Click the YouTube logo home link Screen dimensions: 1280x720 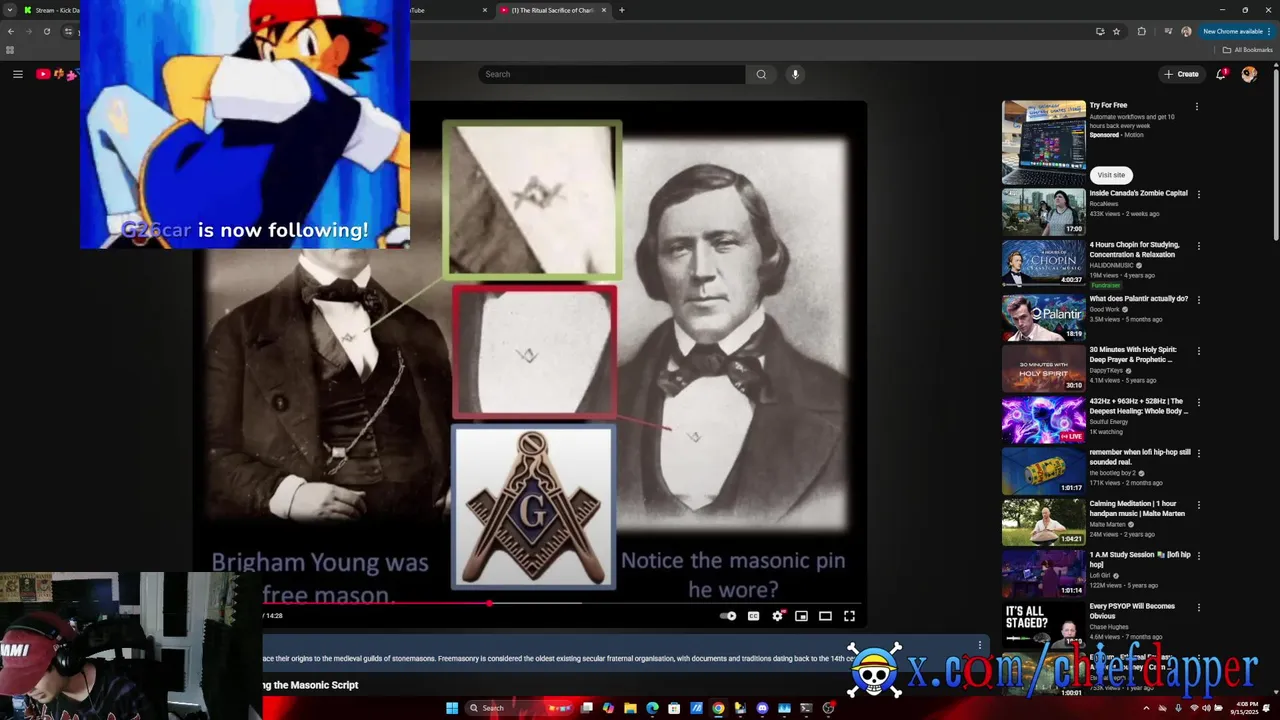click(x=57, y=74)
